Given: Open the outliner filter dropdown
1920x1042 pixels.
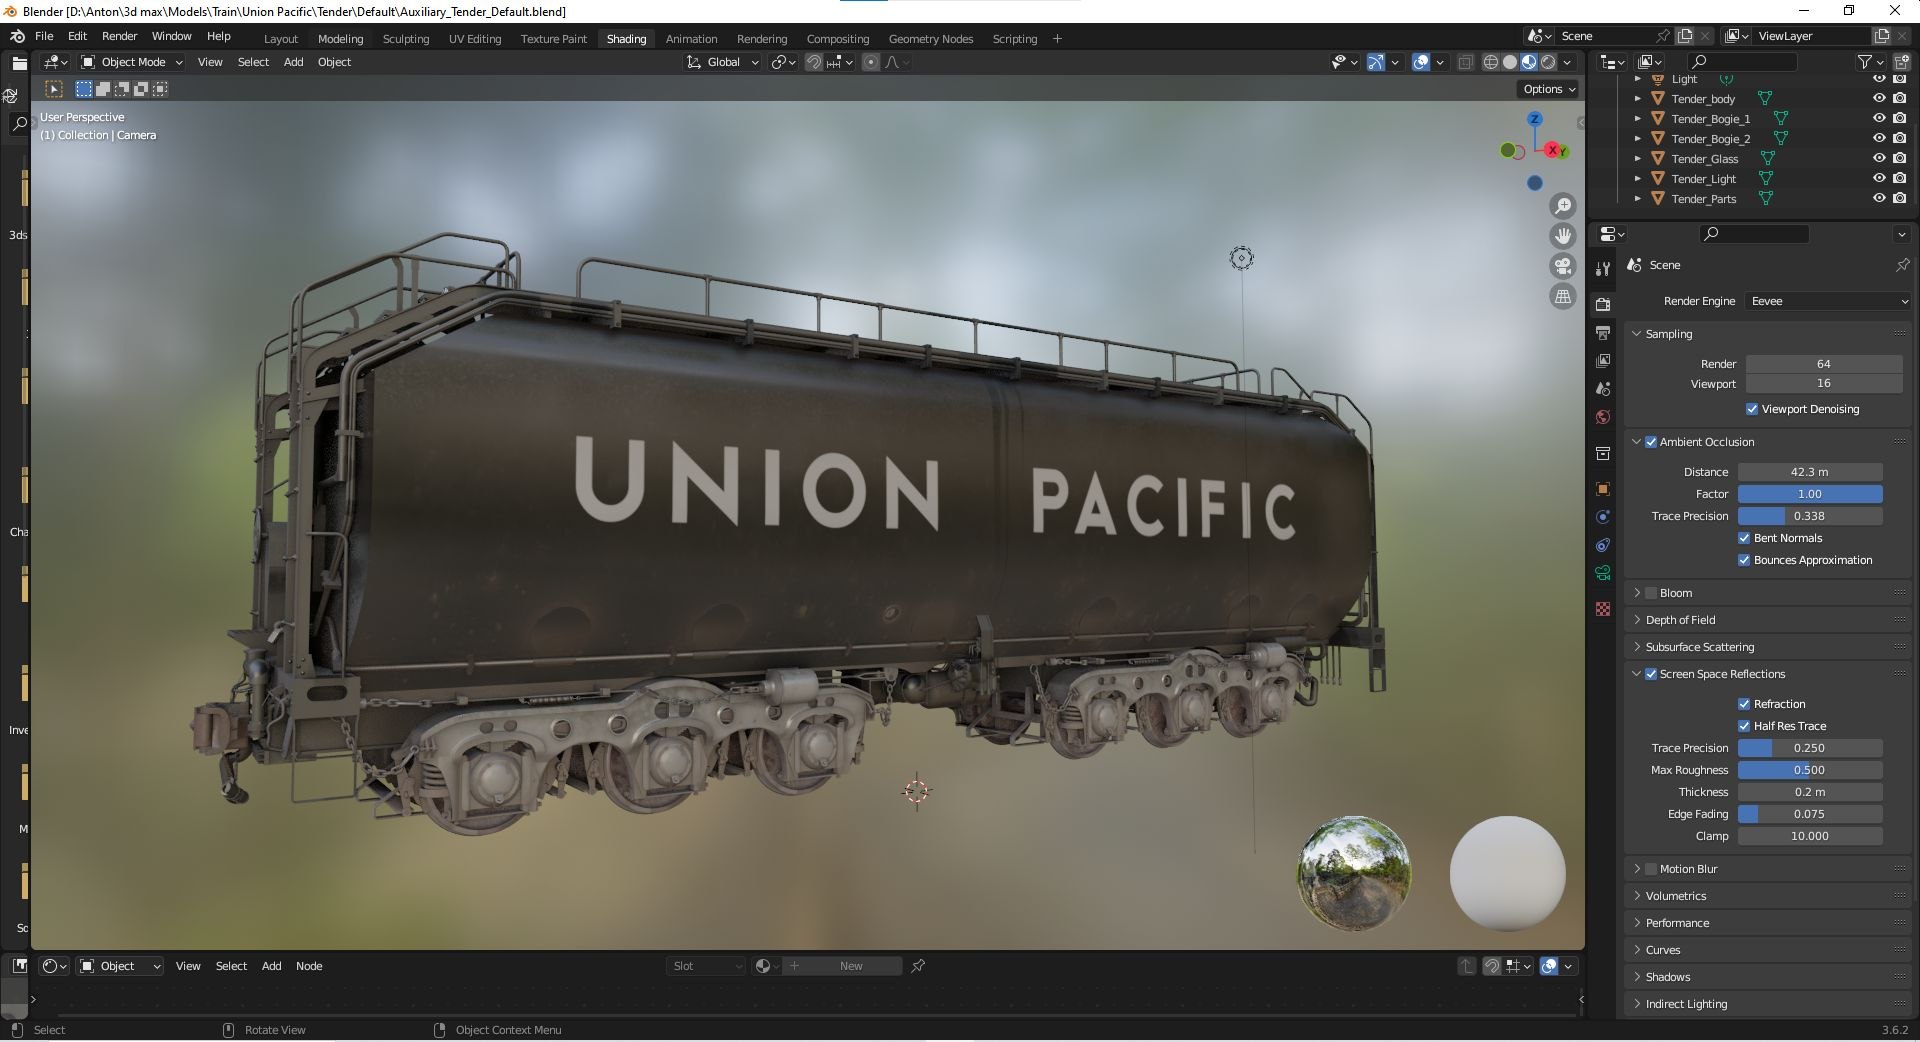Looking at the screenshot, I should (1870, 62).
